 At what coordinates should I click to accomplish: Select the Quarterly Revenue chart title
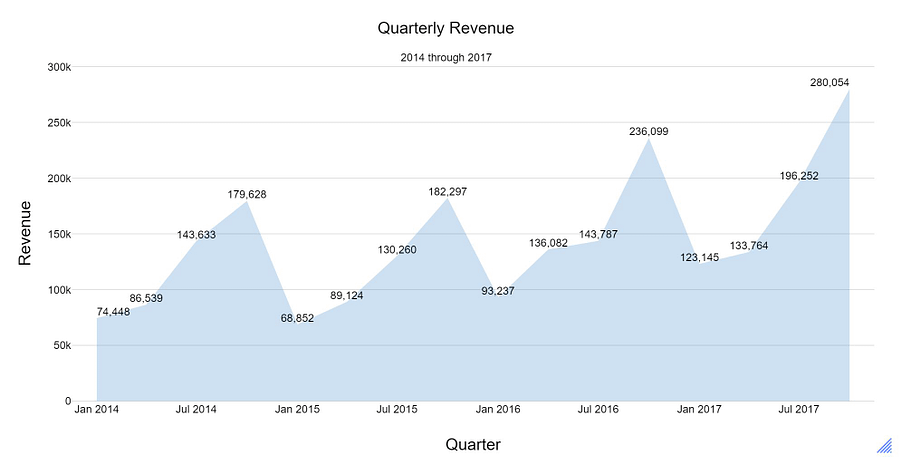[446, 28]
